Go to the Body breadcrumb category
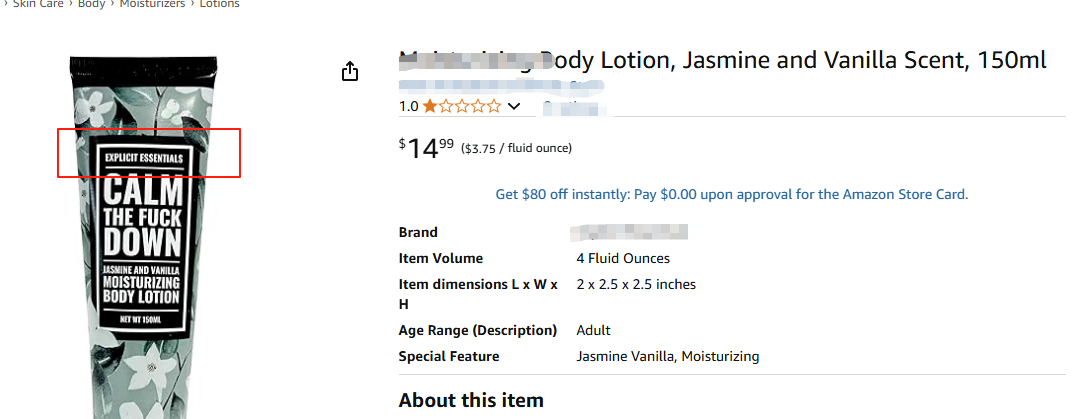 click(x=91, y=4)
